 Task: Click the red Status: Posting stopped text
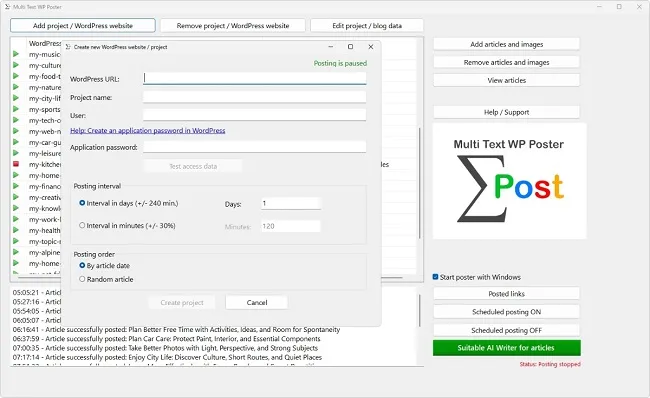click(550, 364)
